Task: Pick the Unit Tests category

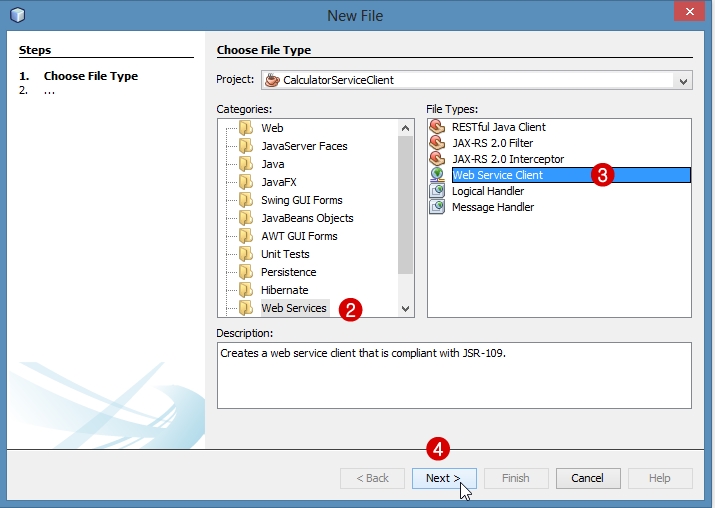Action: [285, 254]
